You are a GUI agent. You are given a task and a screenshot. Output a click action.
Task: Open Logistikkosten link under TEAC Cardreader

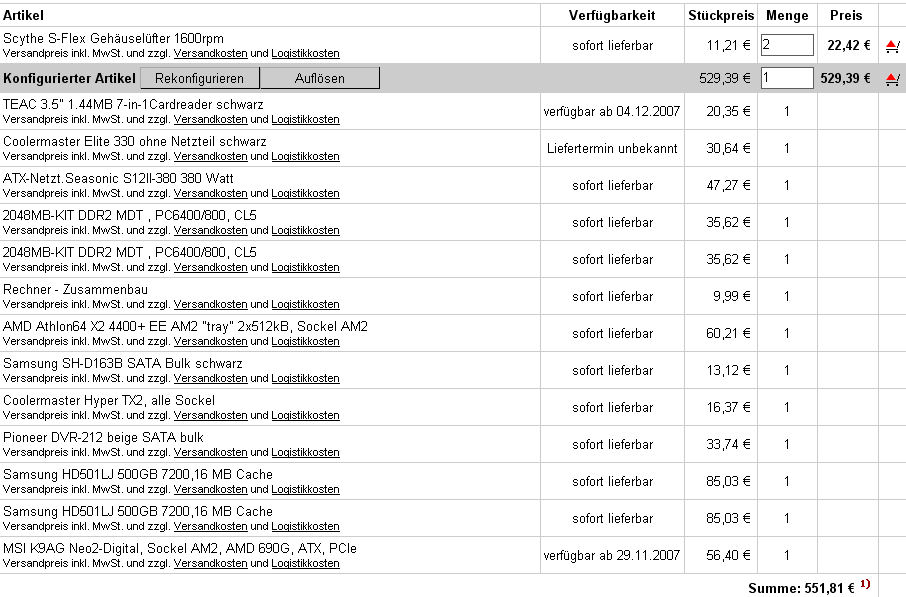(305, 119)
